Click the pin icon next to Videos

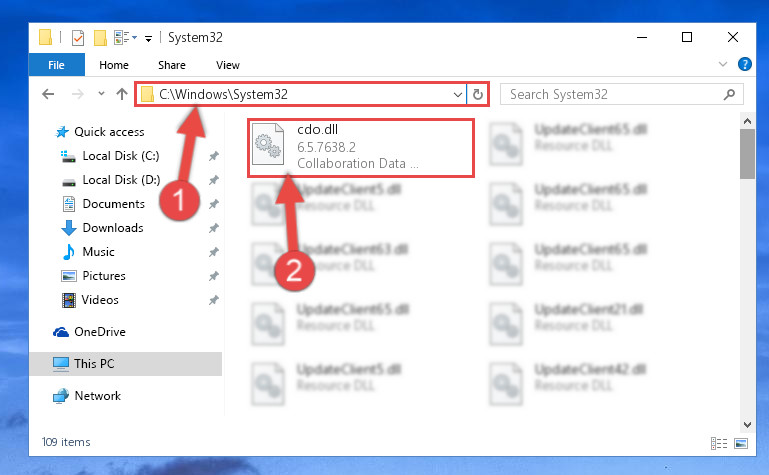click(213, 300)
